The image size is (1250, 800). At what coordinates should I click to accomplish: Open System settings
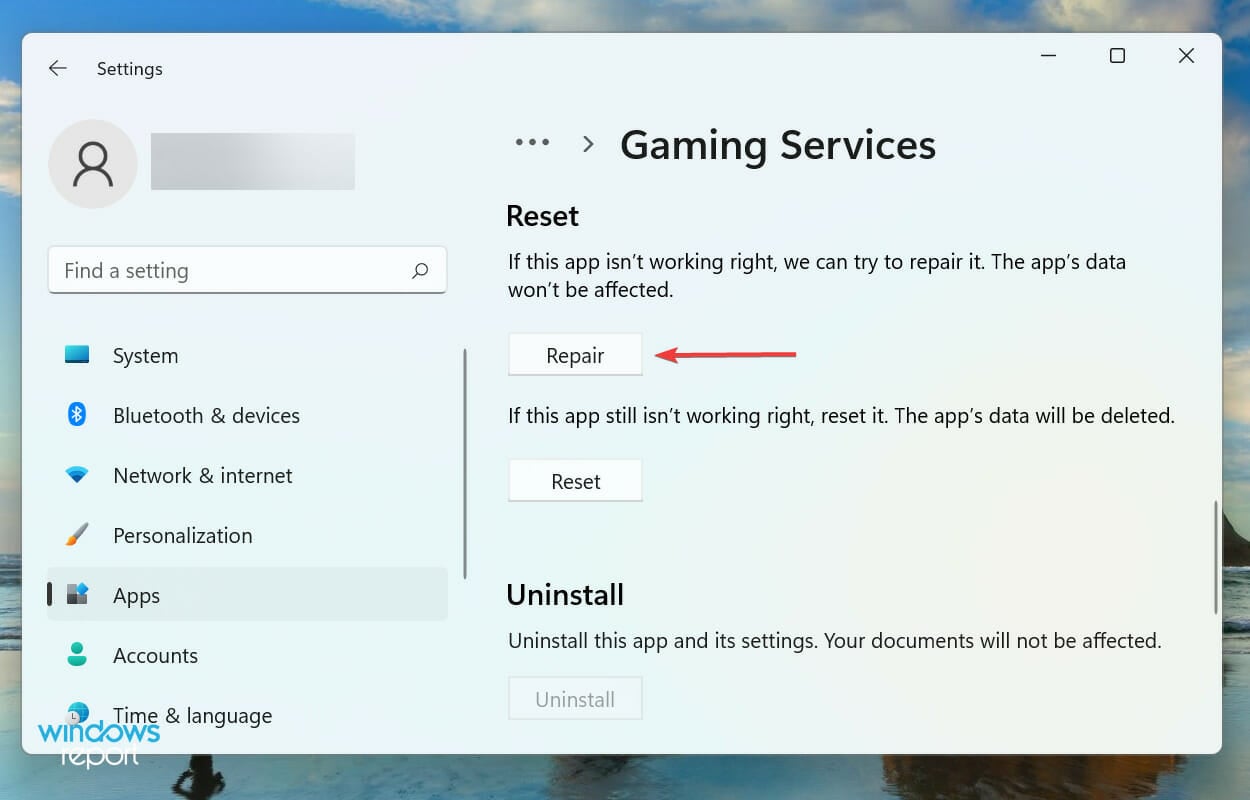145,356
